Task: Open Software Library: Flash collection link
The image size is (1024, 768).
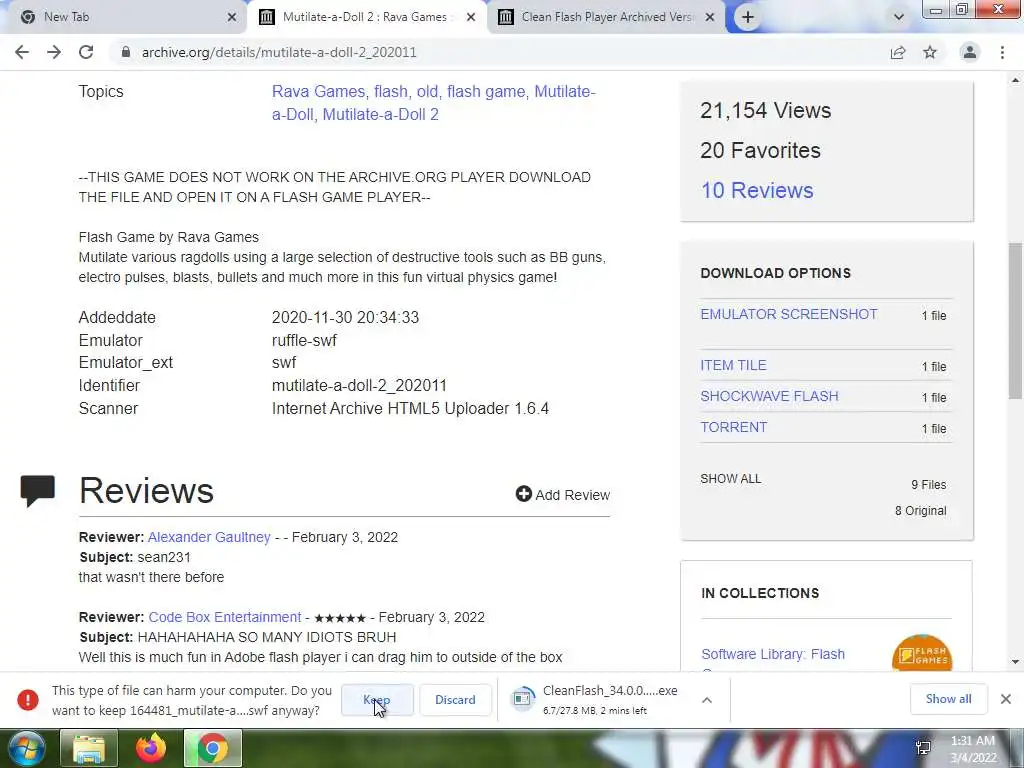Action: pos(773,654)
